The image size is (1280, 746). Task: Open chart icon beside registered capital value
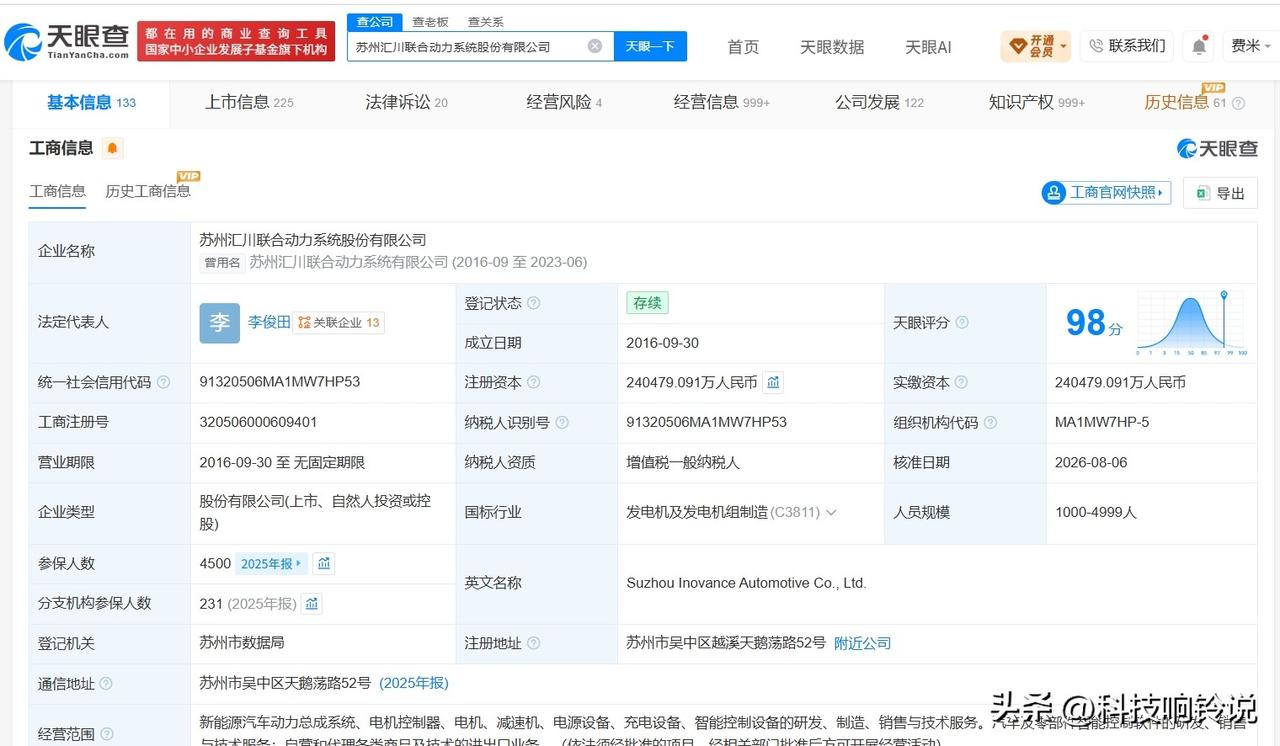[x=774, y=382]
